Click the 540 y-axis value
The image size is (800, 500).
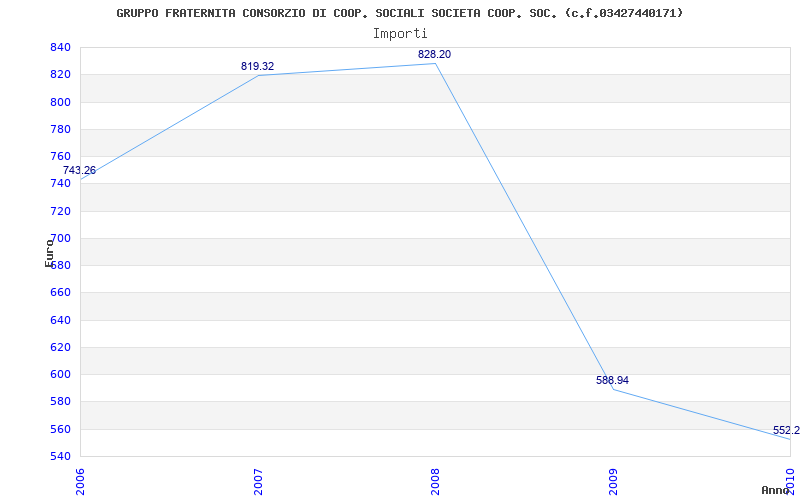60,456
